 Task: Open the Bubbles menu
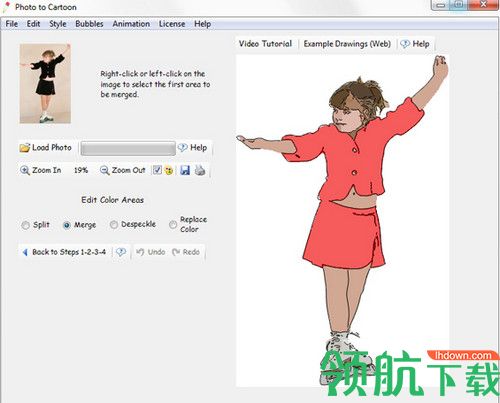point(89,24)
